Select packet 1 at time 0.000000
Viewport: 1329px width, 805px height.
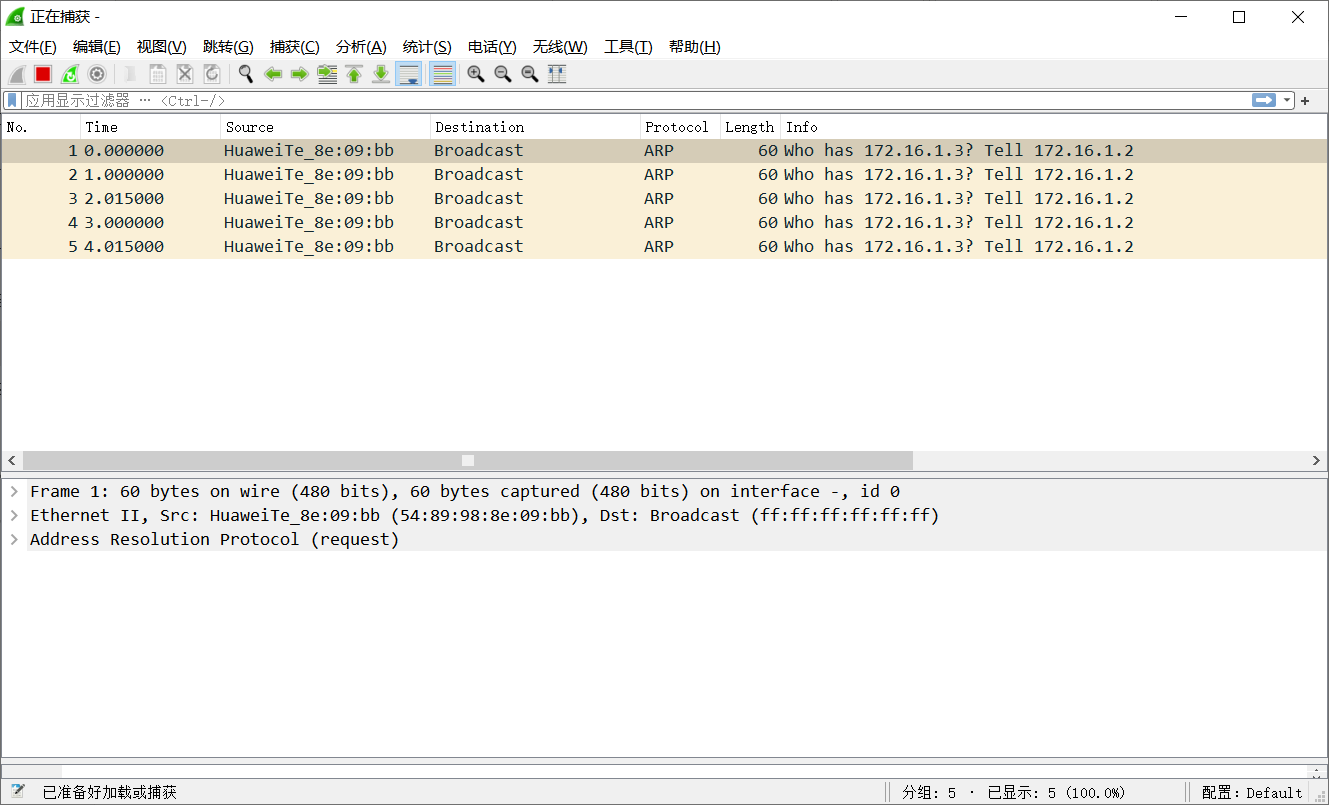664,151
